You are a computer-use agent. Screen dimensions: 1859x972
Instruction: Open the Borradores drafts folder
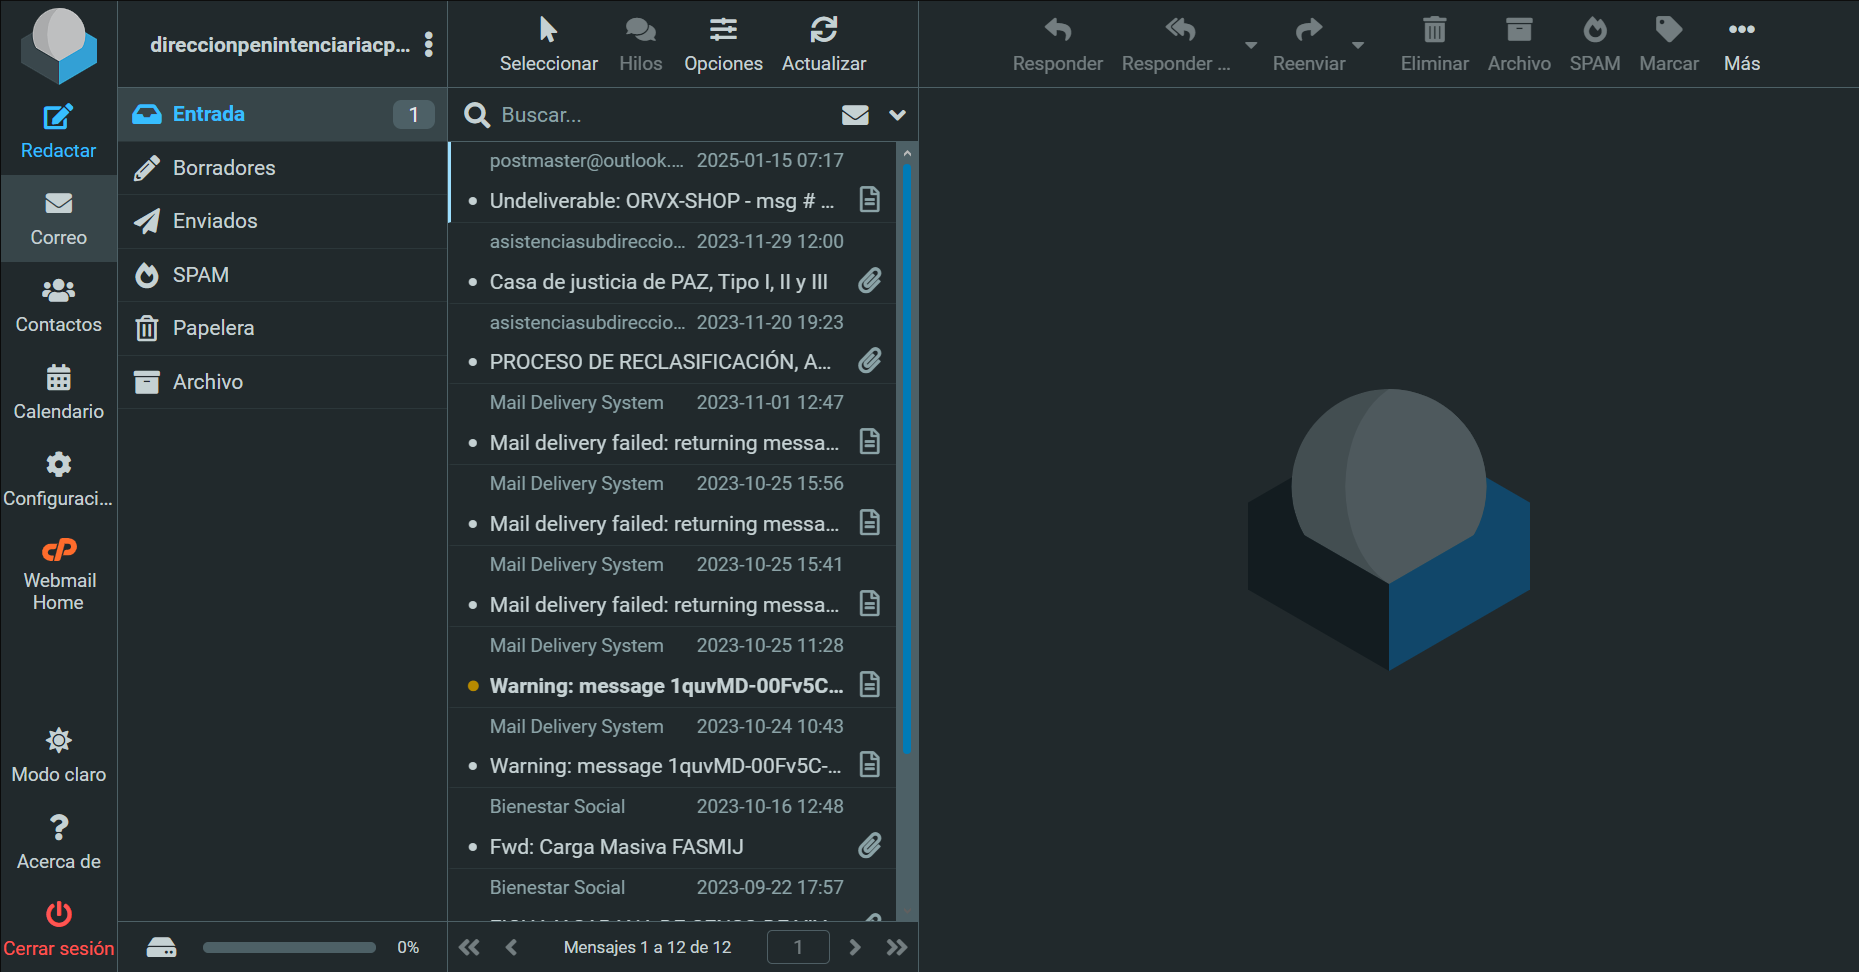[282, 168]
